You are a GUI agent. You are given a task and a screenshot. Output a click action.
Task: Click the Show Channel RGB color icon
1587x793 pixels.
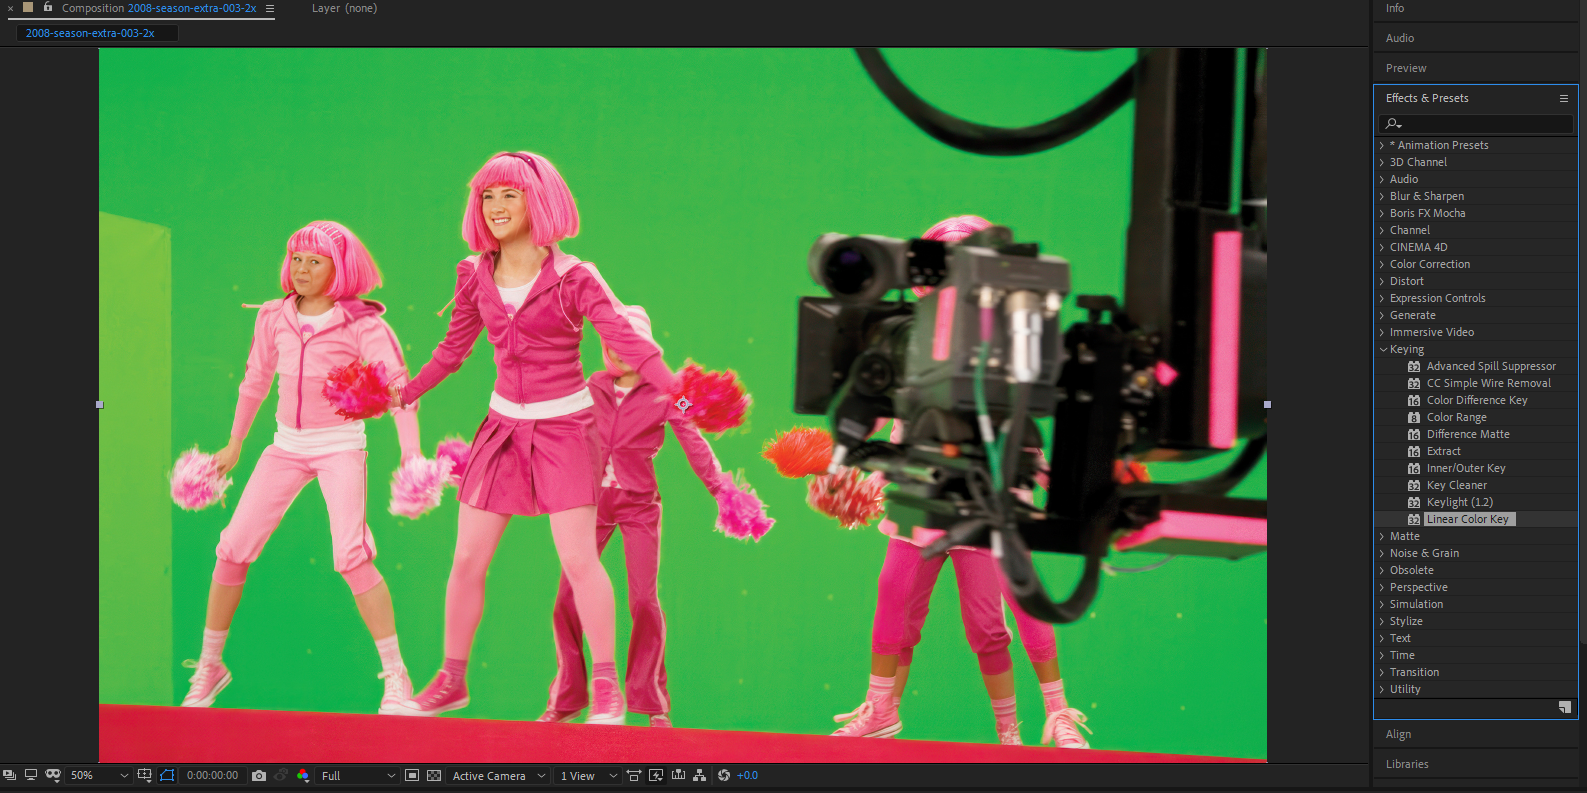click(303, 776)
